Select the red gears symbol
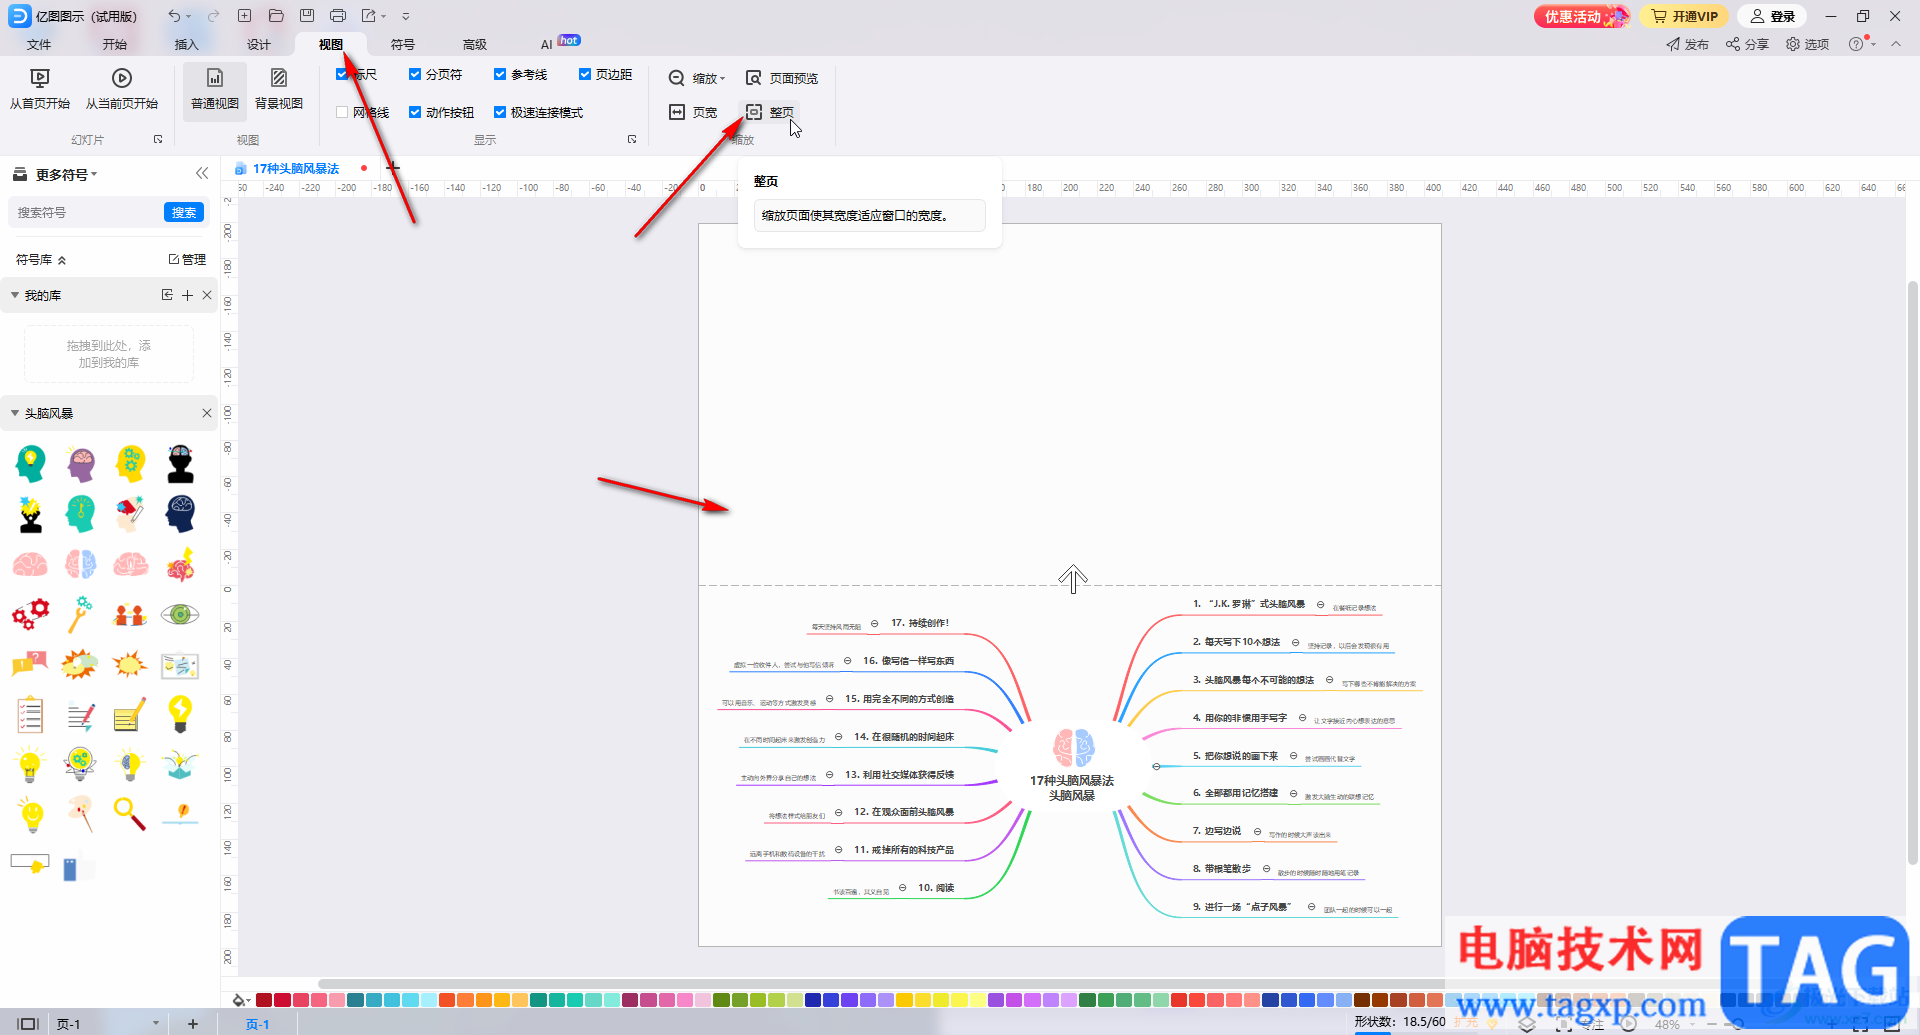The image size is (1920, 1035). coord(30,614)
